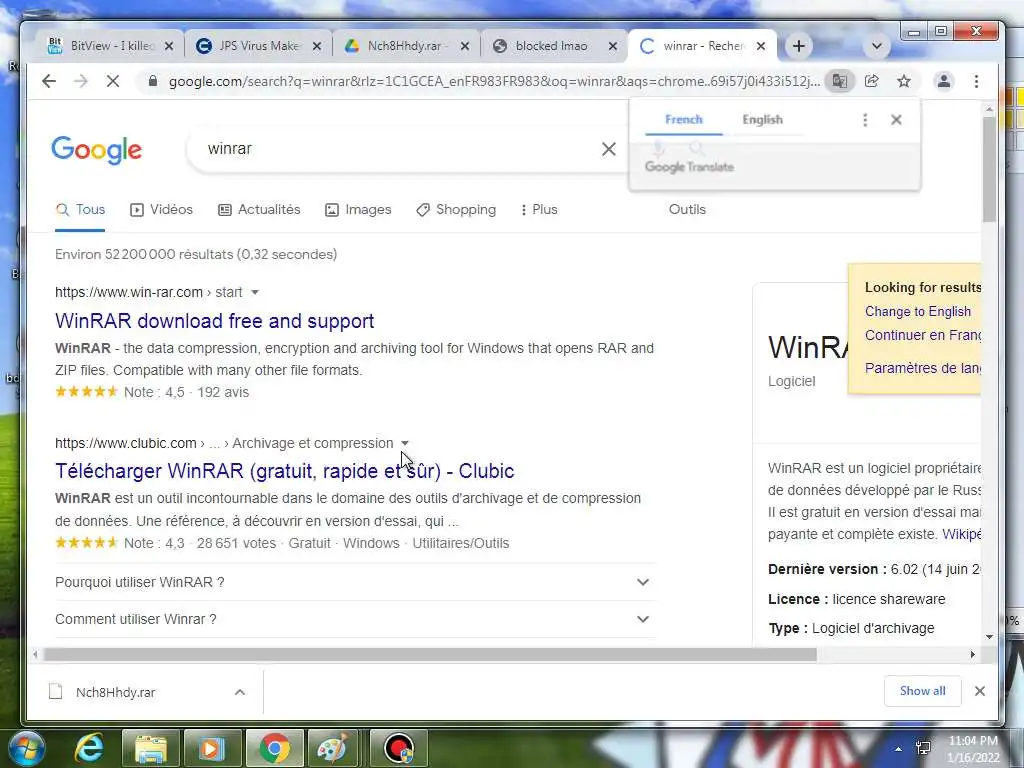Open the Chrome profile icon

pos(944,81)
